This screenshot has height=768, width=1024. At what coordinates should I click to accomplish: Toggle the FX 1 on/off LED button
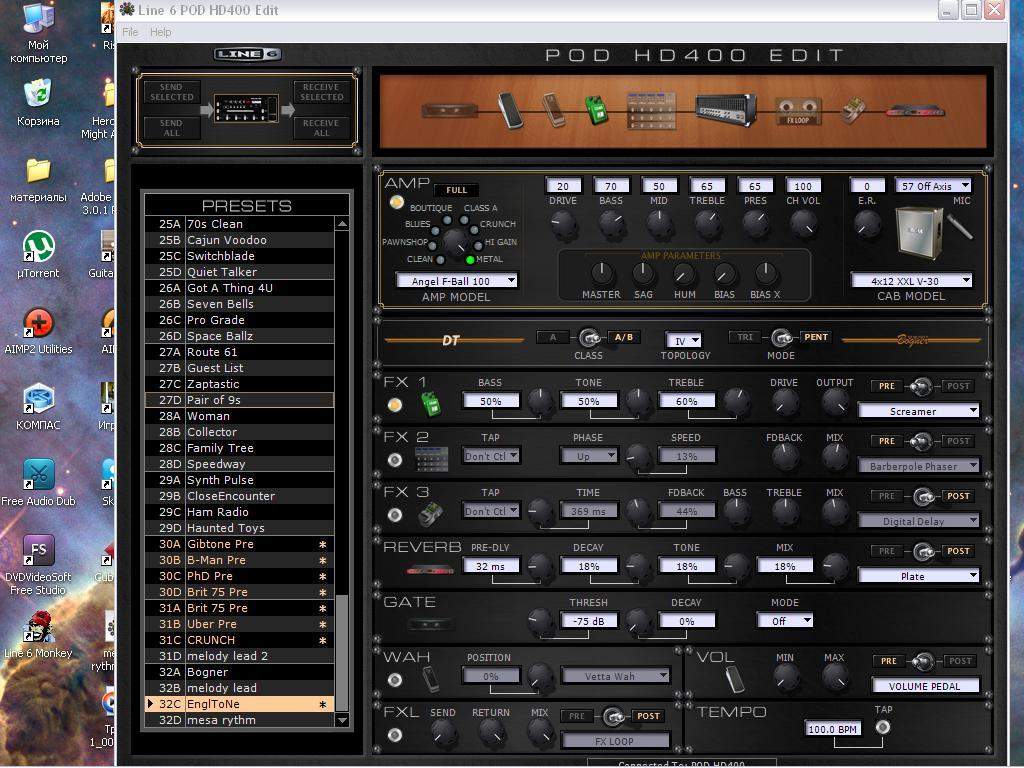click(395, 405)
